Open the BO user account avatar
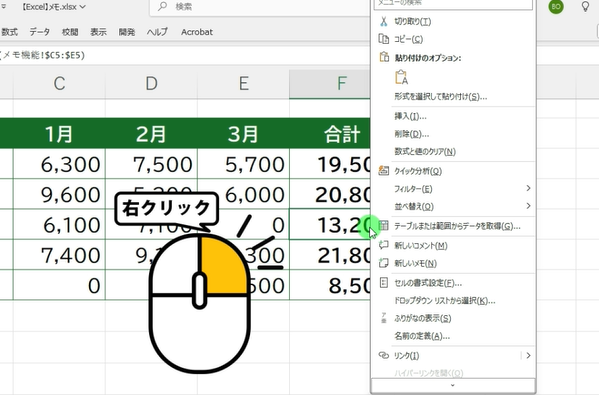This screenshot has height=395, width=599. click(556, 6)
